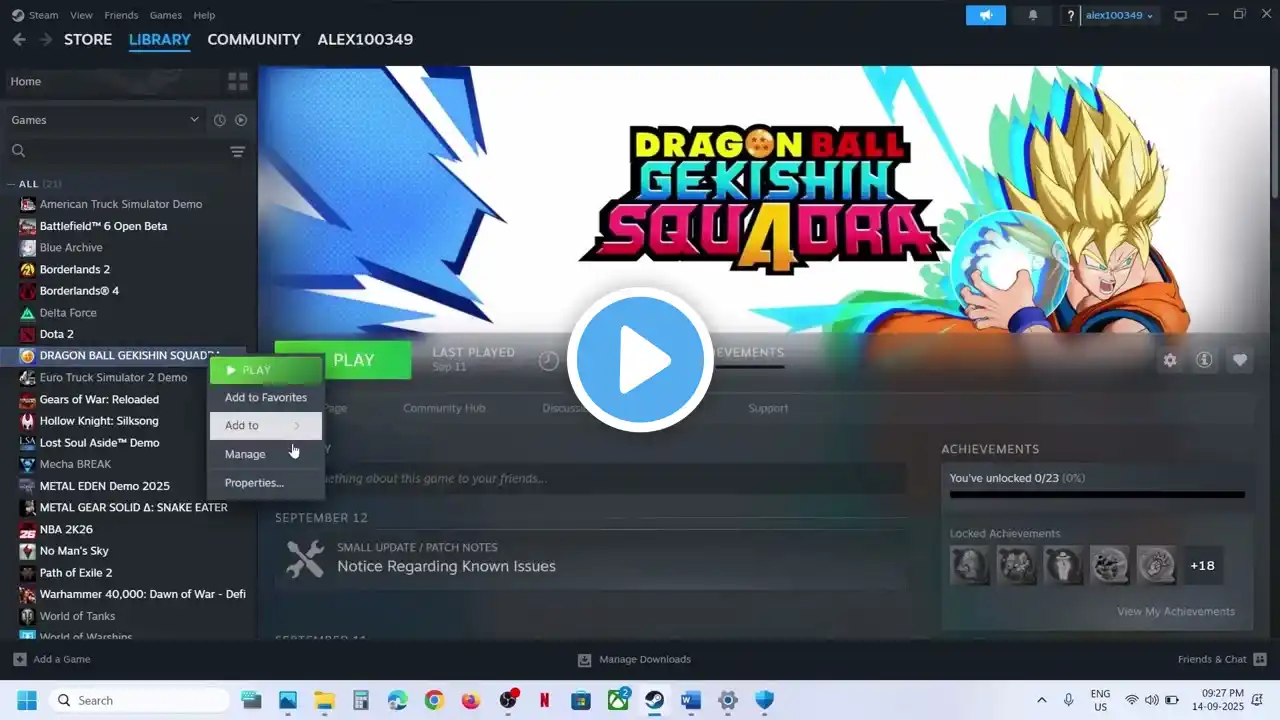The height and width of the screenshot is (720, 1280).
Task: Click the Add a Game plus icon
Action: (x=19, y=659)
